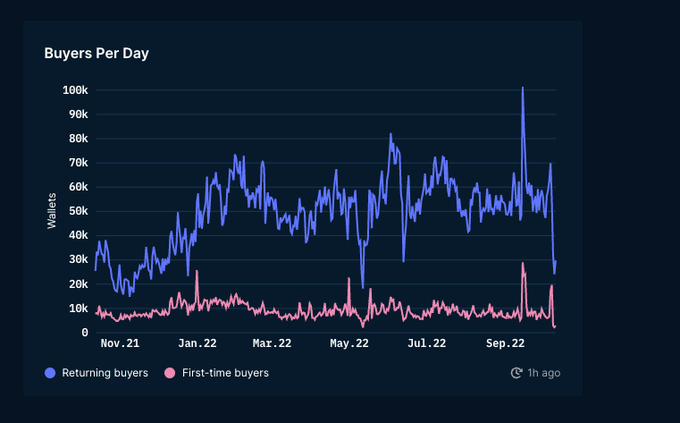Click the refresh clock icon
This screenshot has width=680, height=423.
[516, 373]
